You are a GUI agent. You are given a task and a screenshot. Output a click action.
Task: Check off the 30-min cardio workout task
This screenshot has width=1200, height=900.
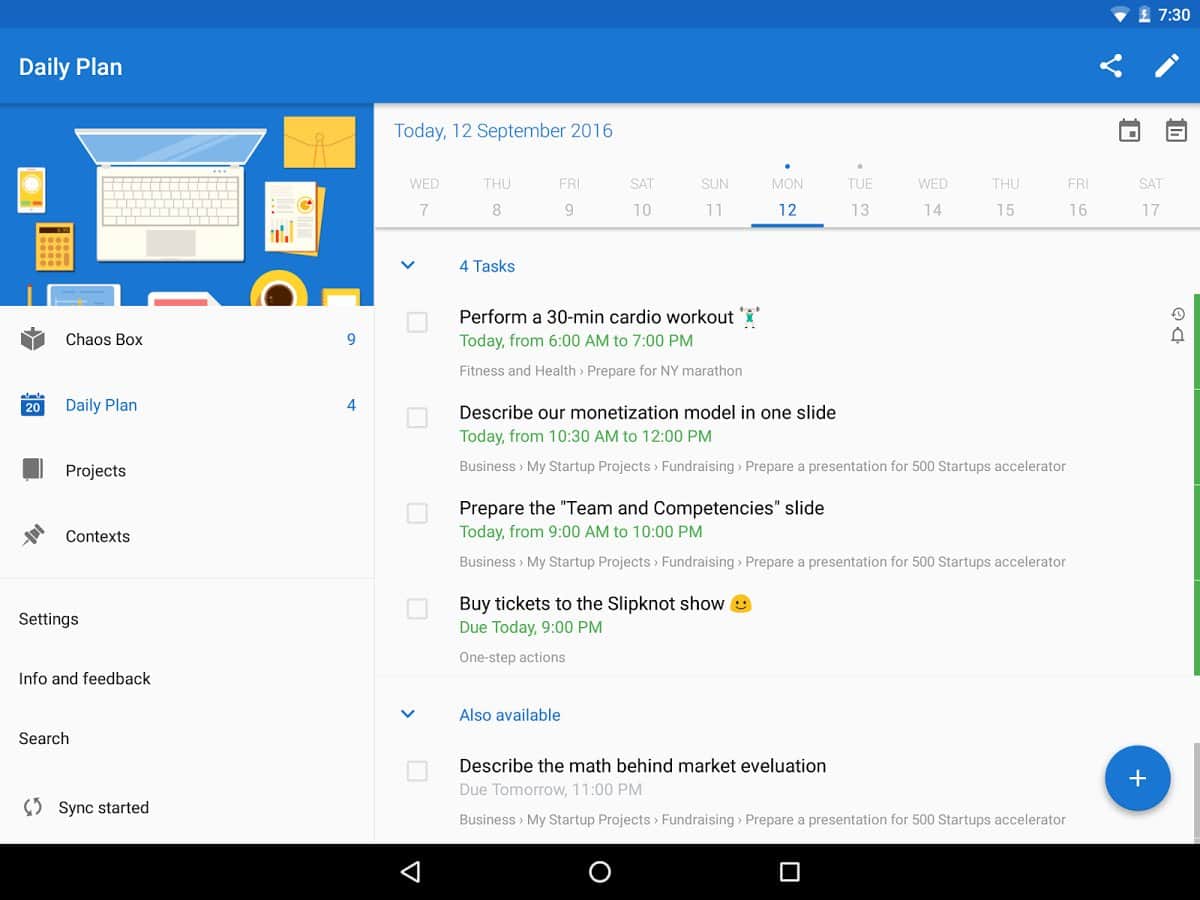417,322
